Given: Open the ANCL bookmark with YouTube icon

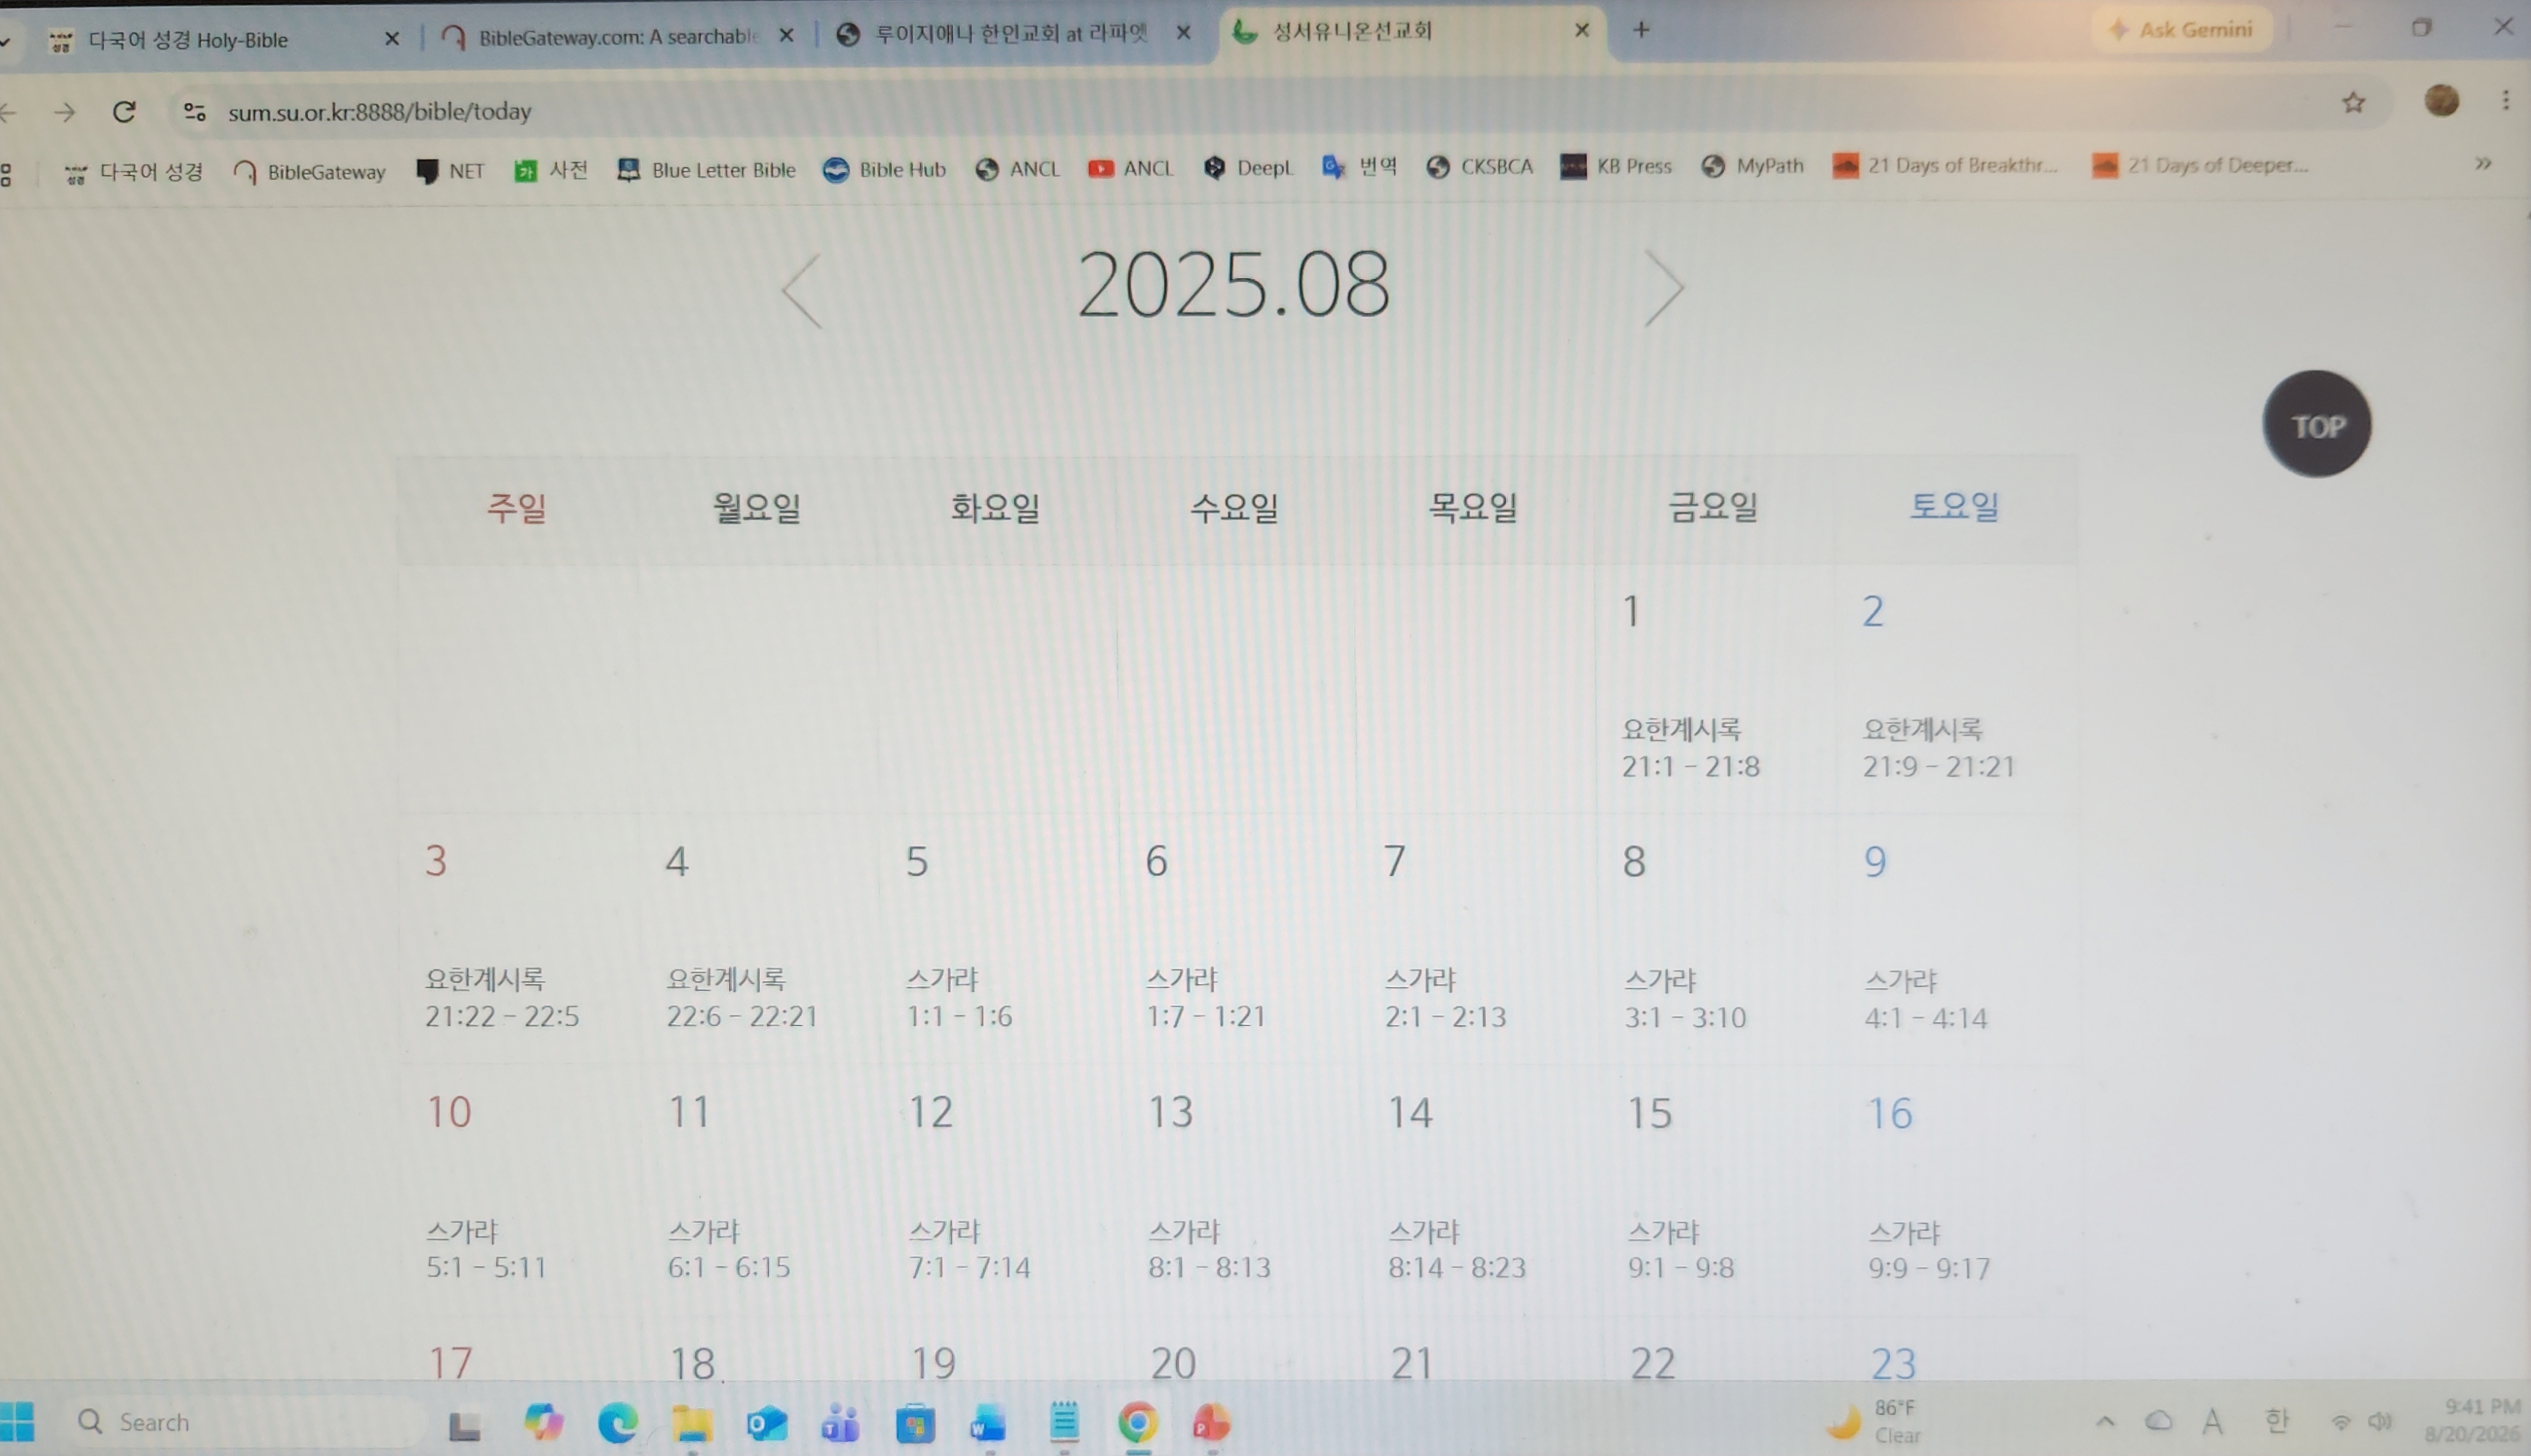Looking at the screenshot, I should click(1131, 168).
